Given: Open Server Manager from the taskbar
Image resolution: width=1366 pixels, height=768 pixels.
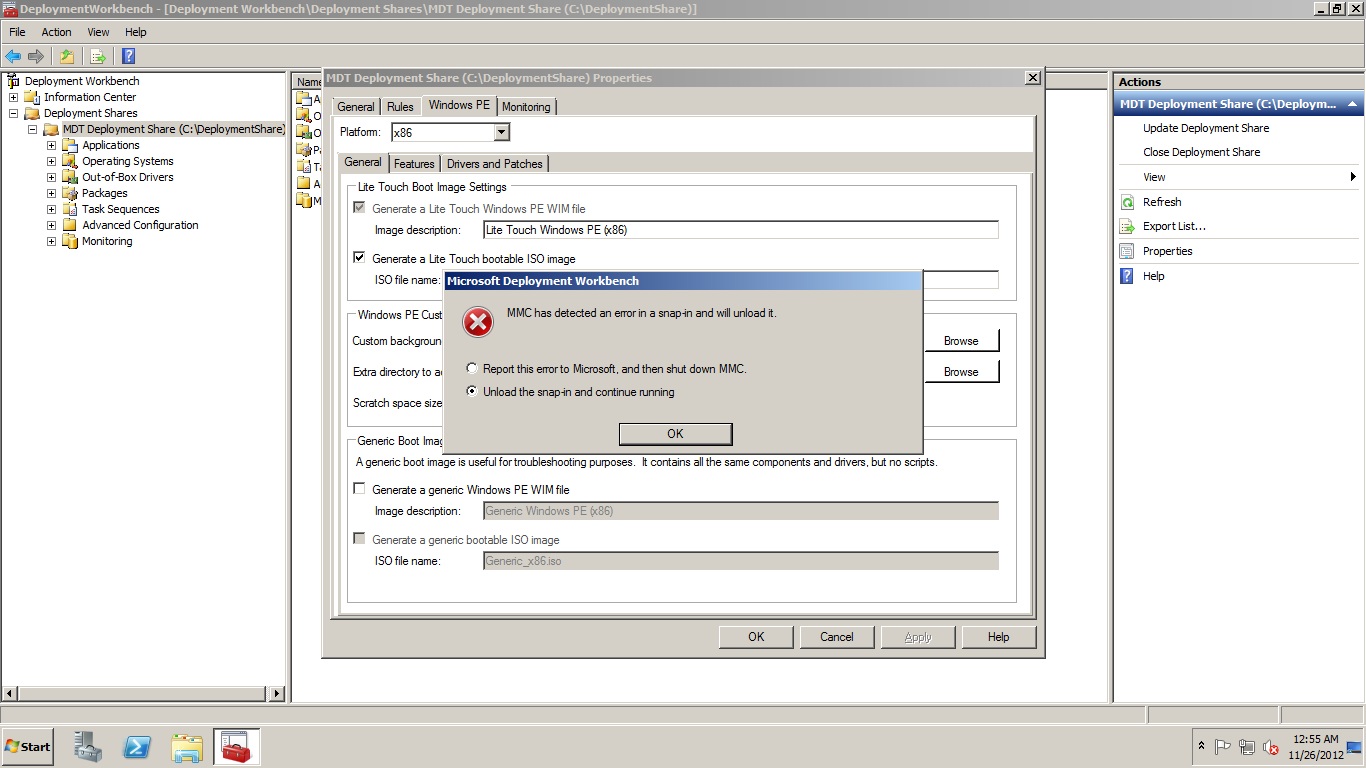Looking at the screenshot, I should click(88, 747).
